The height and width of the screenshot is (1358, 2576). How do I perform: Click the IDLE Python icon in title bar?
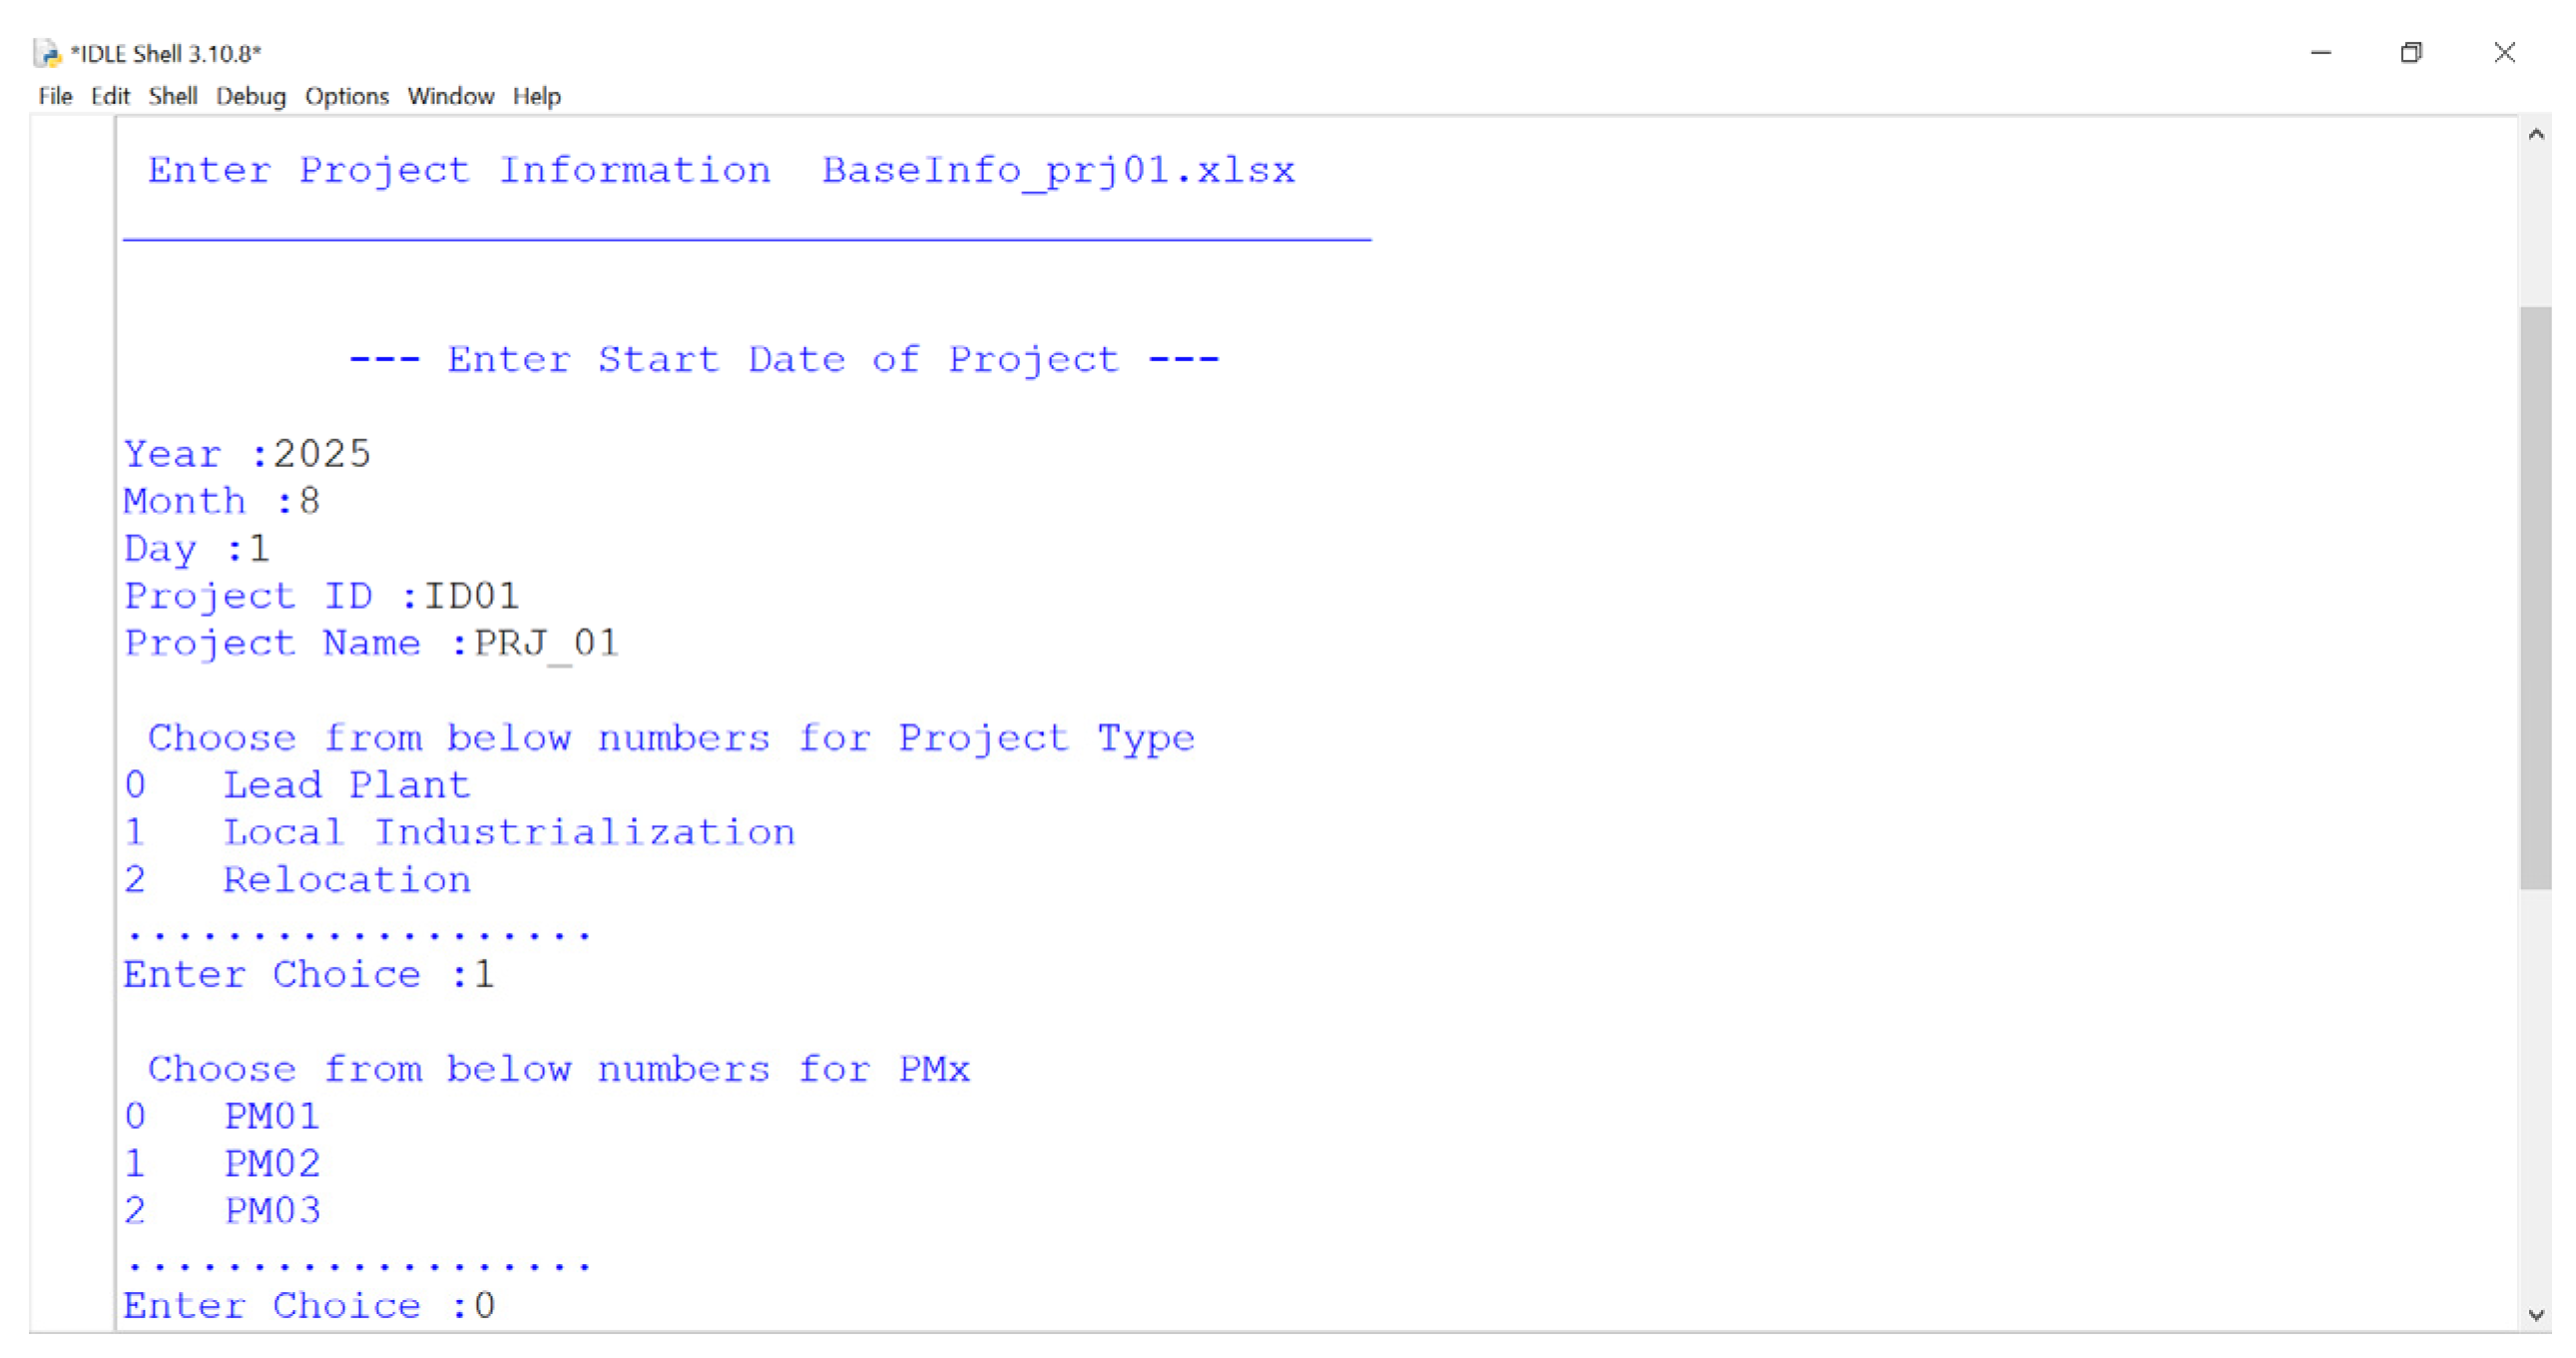coord(47,53)
